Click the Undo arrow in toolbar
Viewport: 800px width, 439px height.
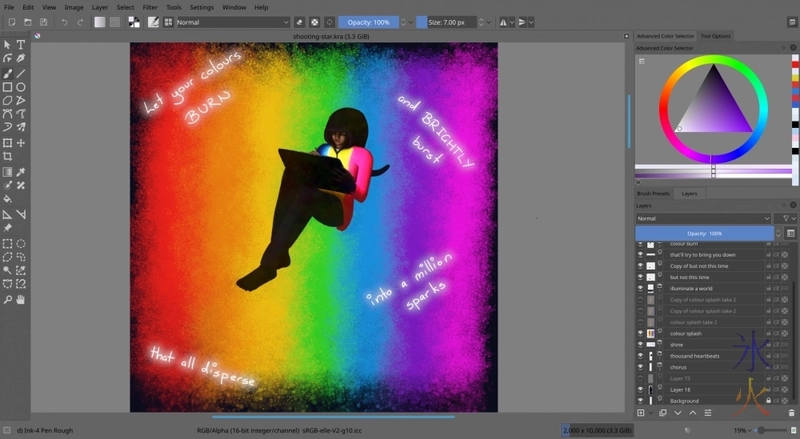(64, 21)
